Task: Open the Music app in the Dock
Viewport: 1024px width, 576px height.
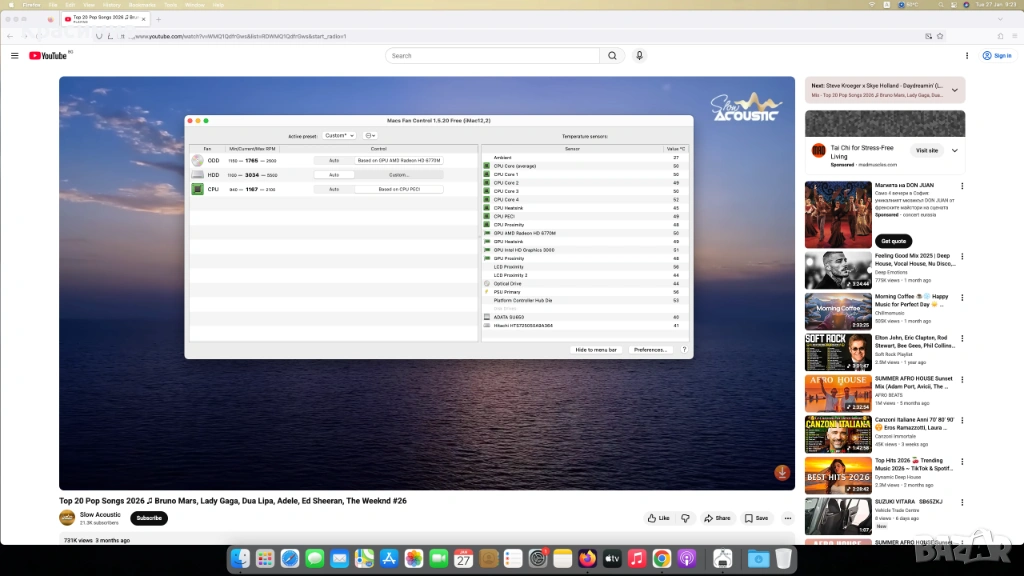Action: 637,558
